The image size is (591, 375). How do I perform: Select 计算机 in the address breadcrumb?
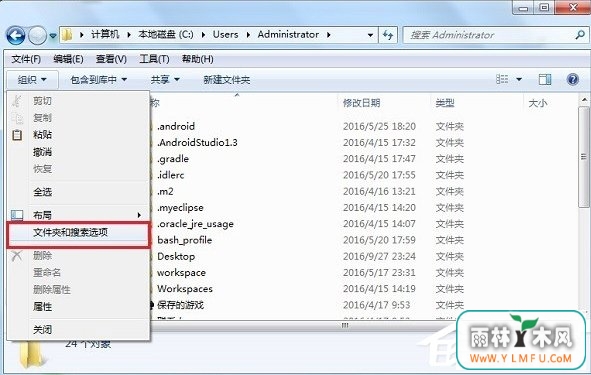coord(105,35)
